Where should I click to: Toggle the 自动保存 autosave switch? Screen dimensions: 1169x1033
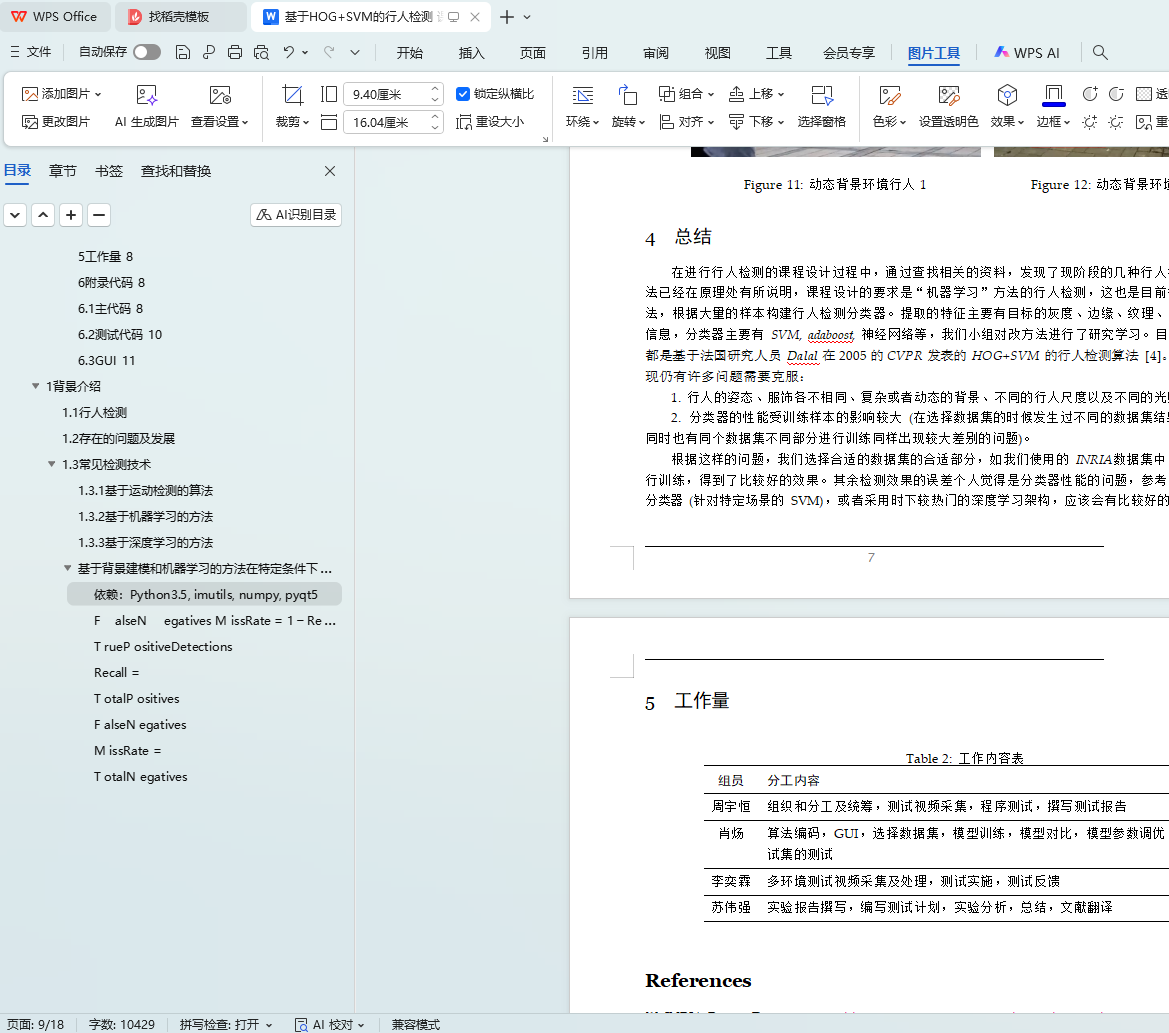click(x=147, y=52)
